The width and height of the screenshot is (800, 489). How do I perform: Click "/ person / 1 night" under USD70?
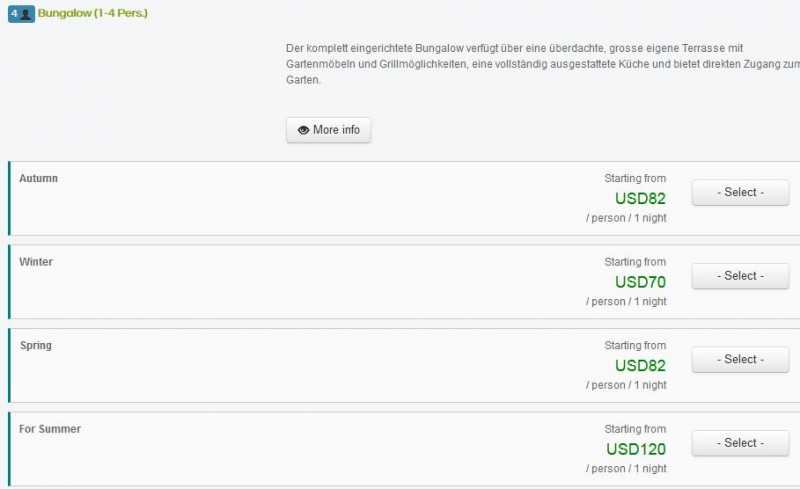point(626,301)
